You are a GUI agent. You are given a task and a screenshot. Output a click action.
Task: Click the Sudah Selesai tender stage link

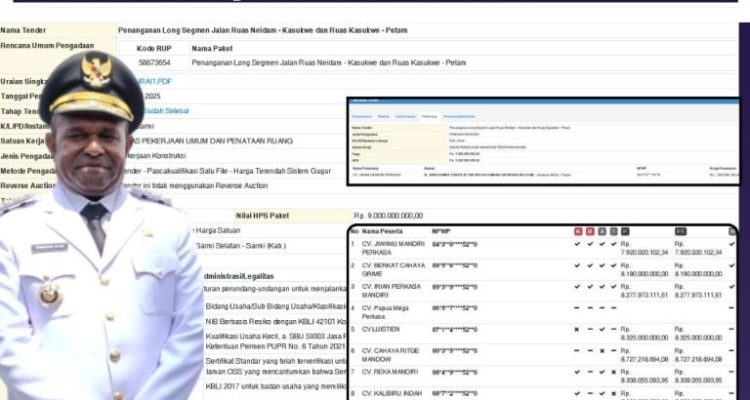(x=166, y=111)
